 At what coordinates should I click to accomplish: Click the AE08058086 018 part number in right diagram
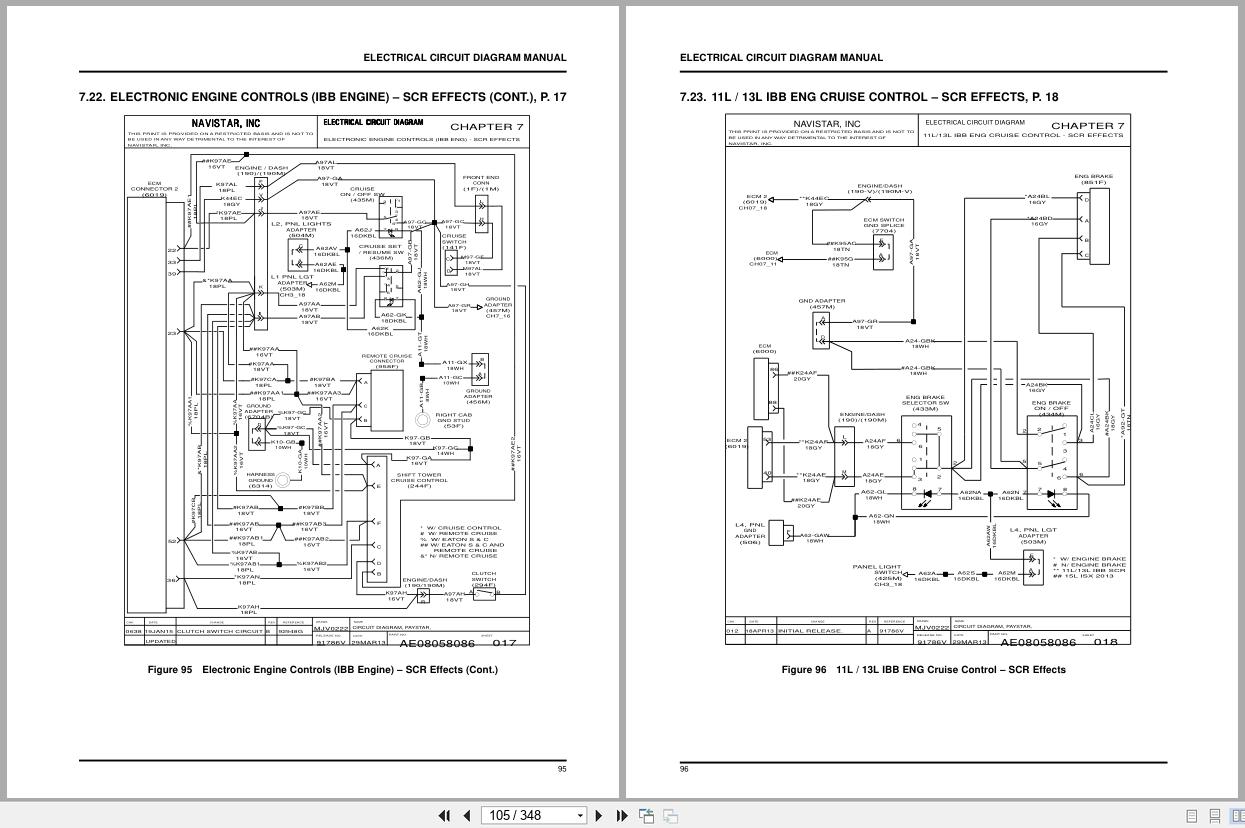click(1059, 641)
